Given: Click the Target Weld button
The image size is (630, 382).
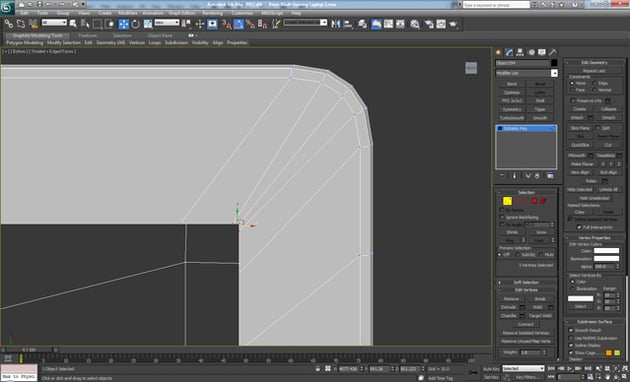Looking at the screenshot, I should [x=540, y=316].
